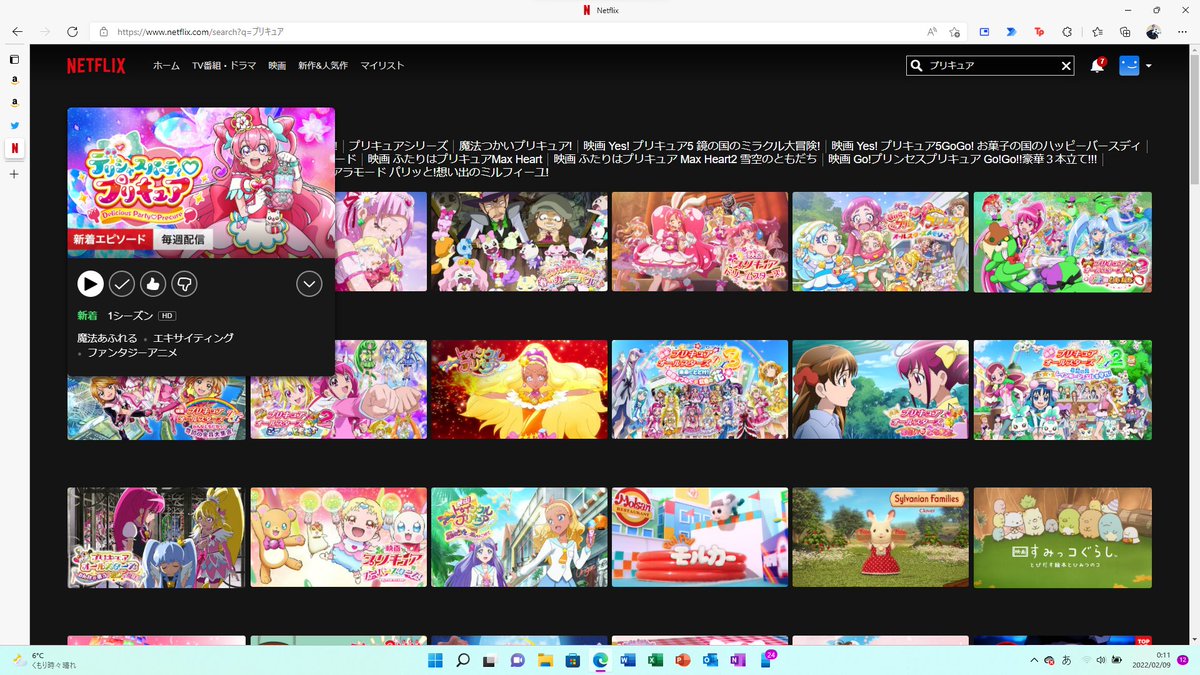Click the thumbs-up rating icon
Screen dimensions: 1200x675
tap(153, 284)
